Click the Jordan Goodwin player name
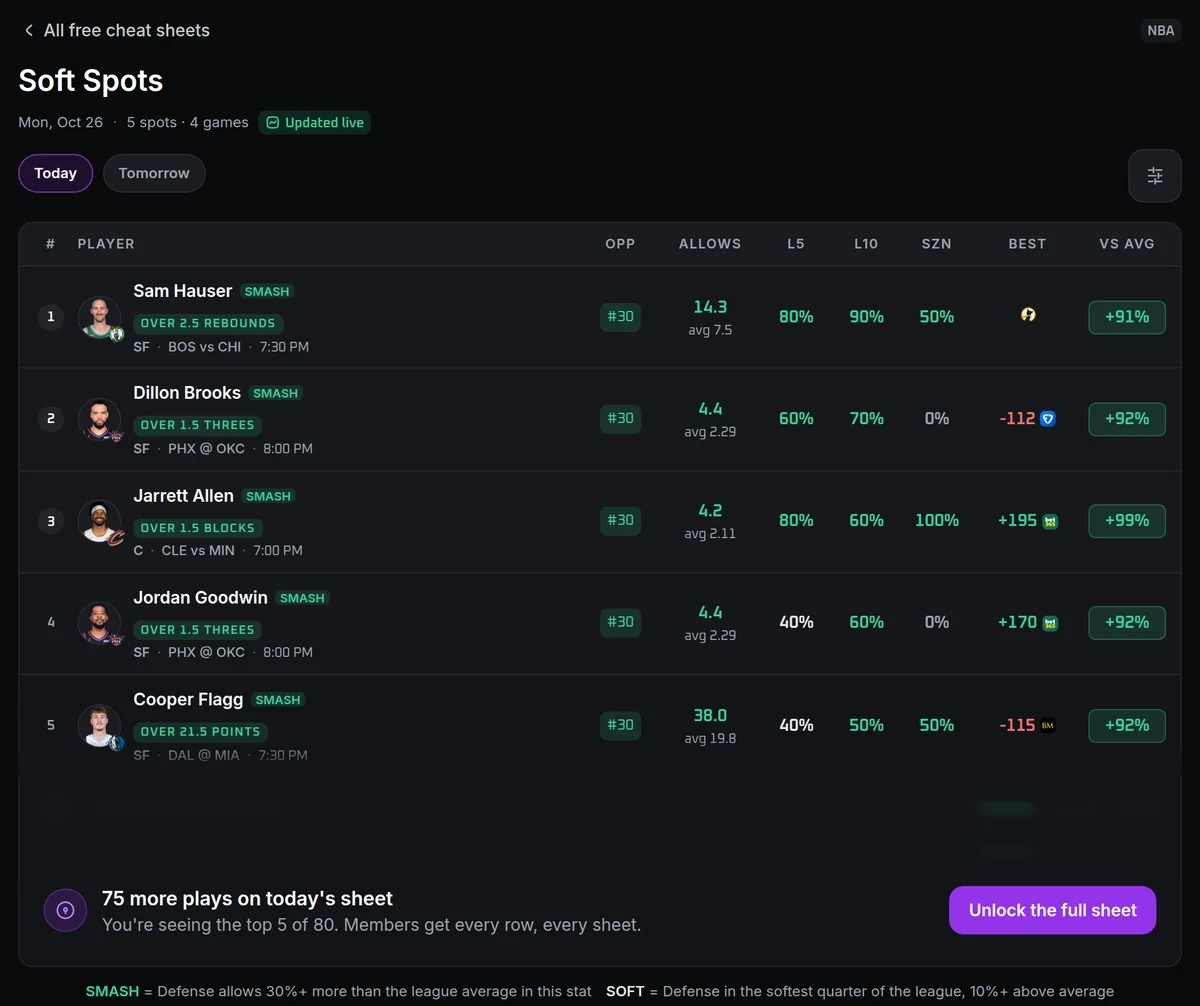This screenshot has width=1200, height=1006. (200, 598)
